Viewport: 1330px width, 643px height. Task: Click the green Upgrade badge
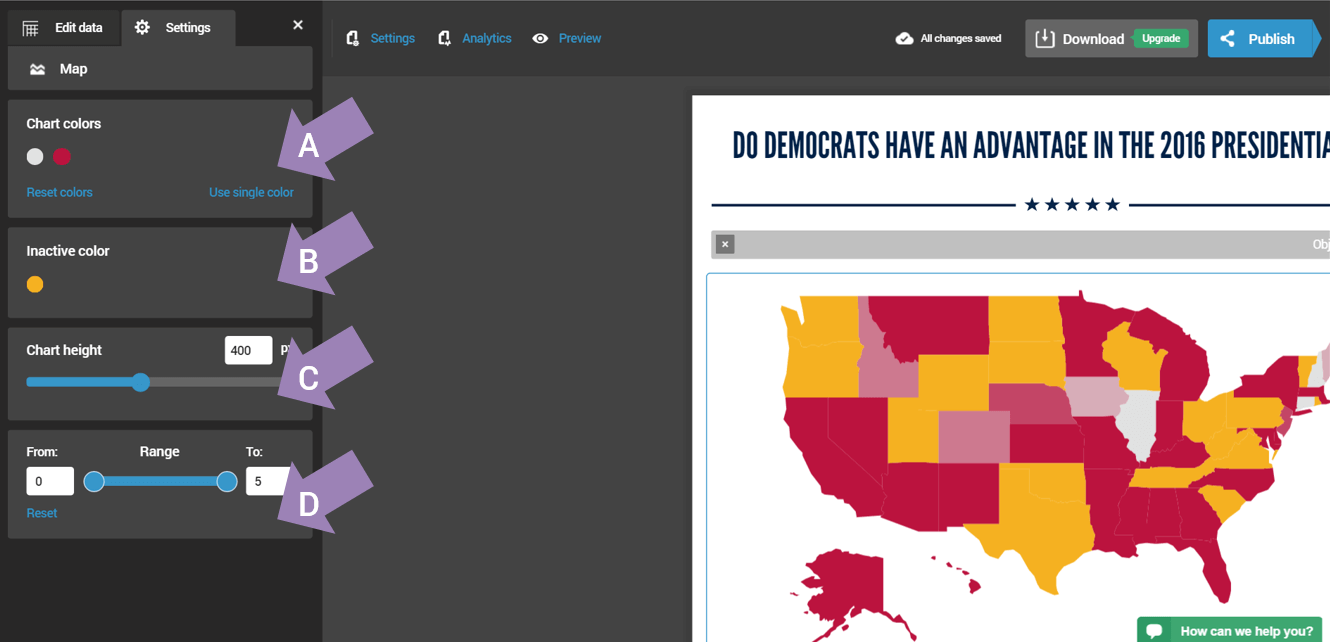pyautogui.click(x=1161, y=38)
